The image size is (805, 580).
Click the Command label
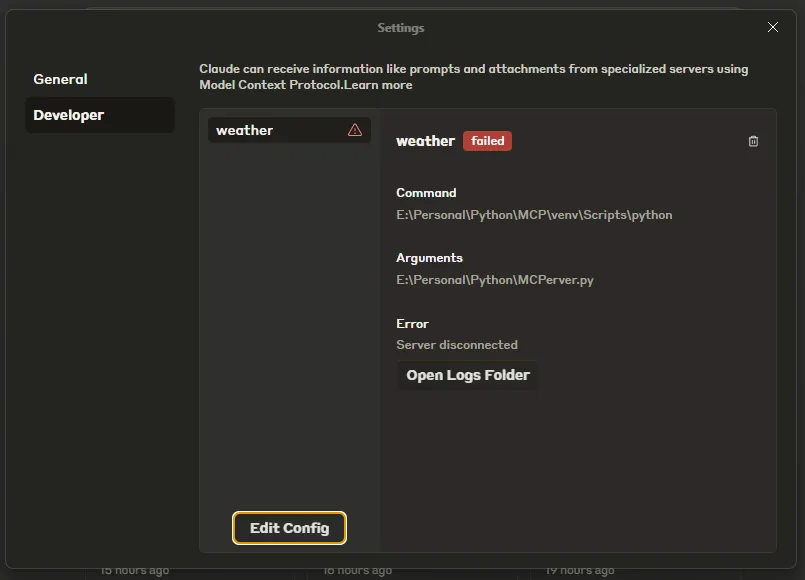pyautogui.click(x=426, y=192)
